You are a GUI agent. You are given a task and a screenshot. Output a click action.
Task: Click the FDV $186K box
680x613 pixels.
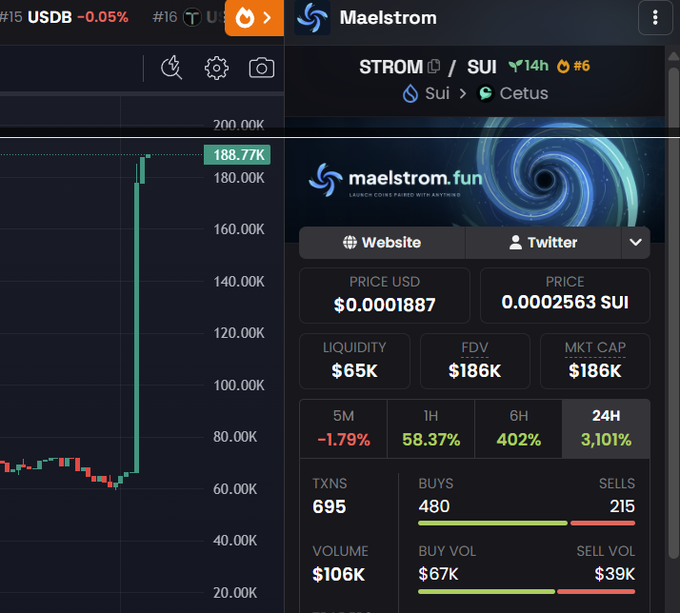pyautogui.click(x=475, y=361)
